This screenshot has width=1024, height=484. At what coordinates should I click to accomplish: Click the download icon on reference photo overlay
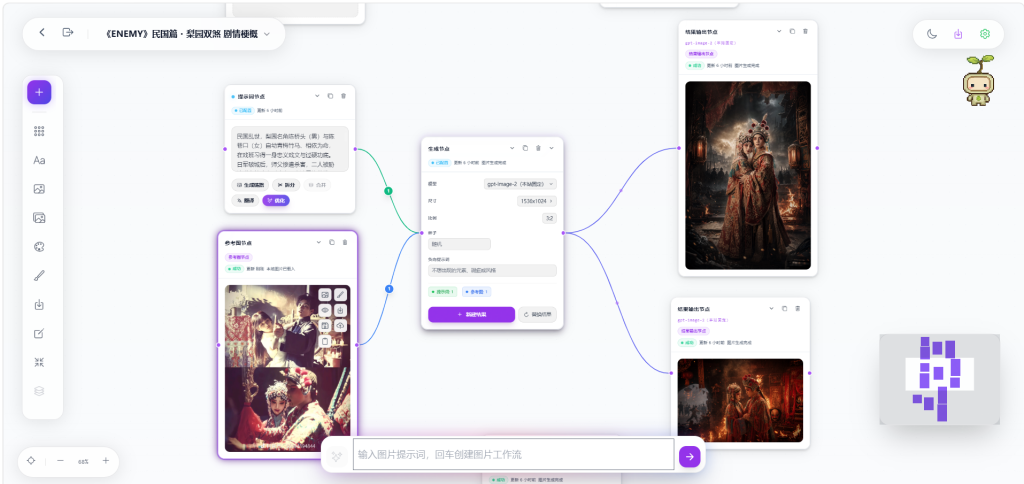340,310
